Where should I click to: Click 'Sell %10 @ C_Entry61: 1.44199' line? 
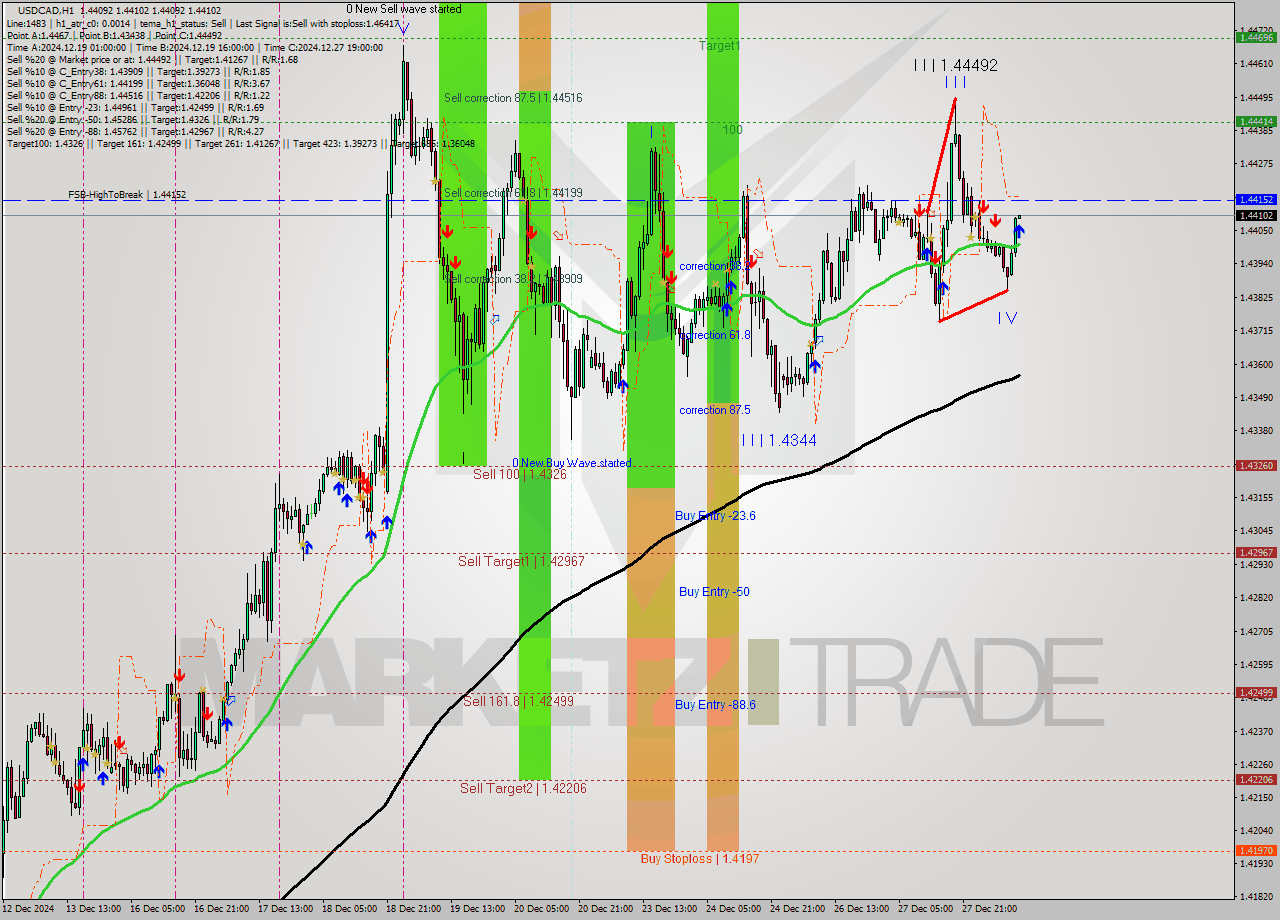point(138,83)
